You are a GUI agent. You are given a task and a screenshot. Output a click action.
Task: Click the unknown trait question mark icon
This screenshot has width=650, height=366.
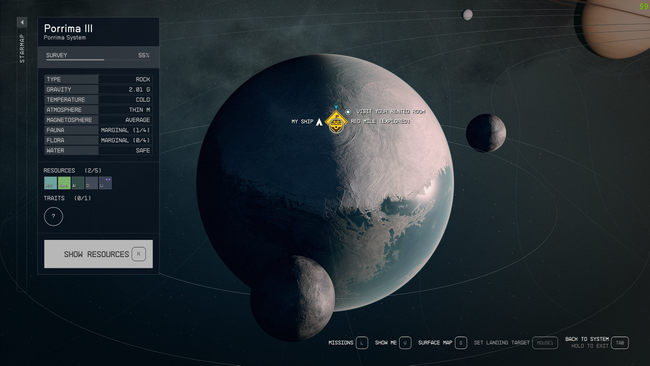click(53, 216)
